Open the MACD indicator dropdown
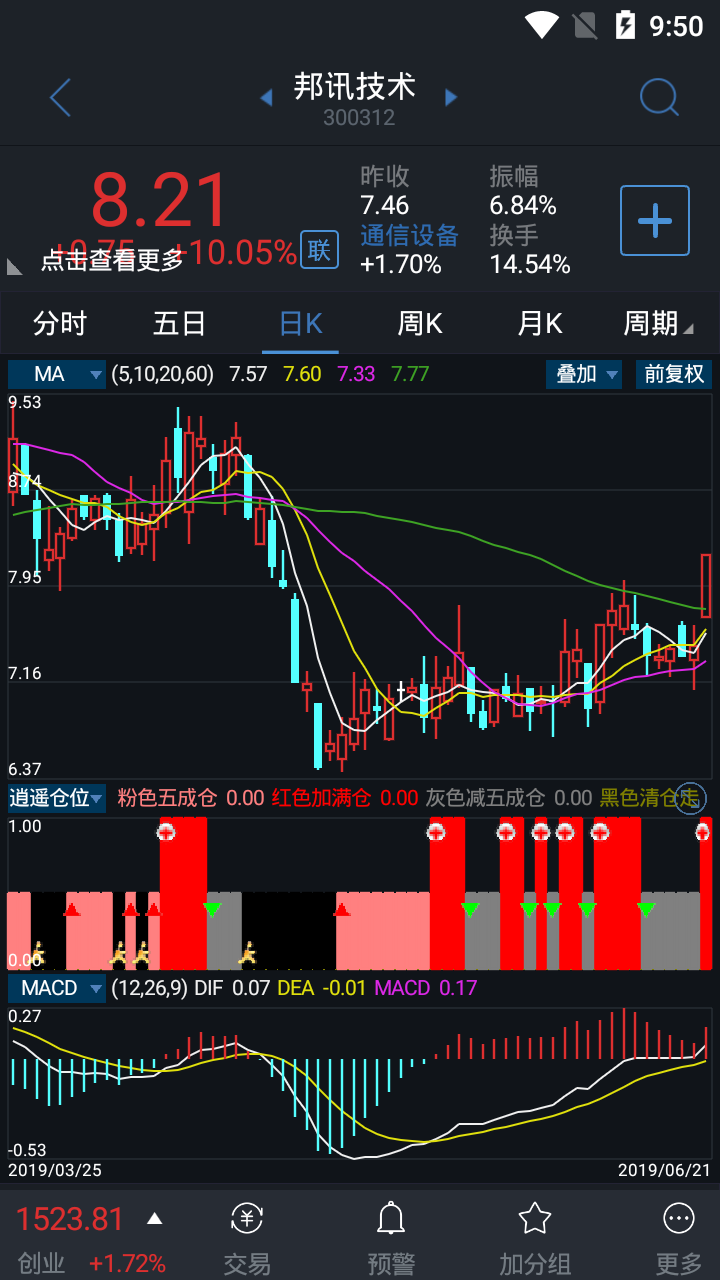720x1280 pixels. click(x=57, y=988)
